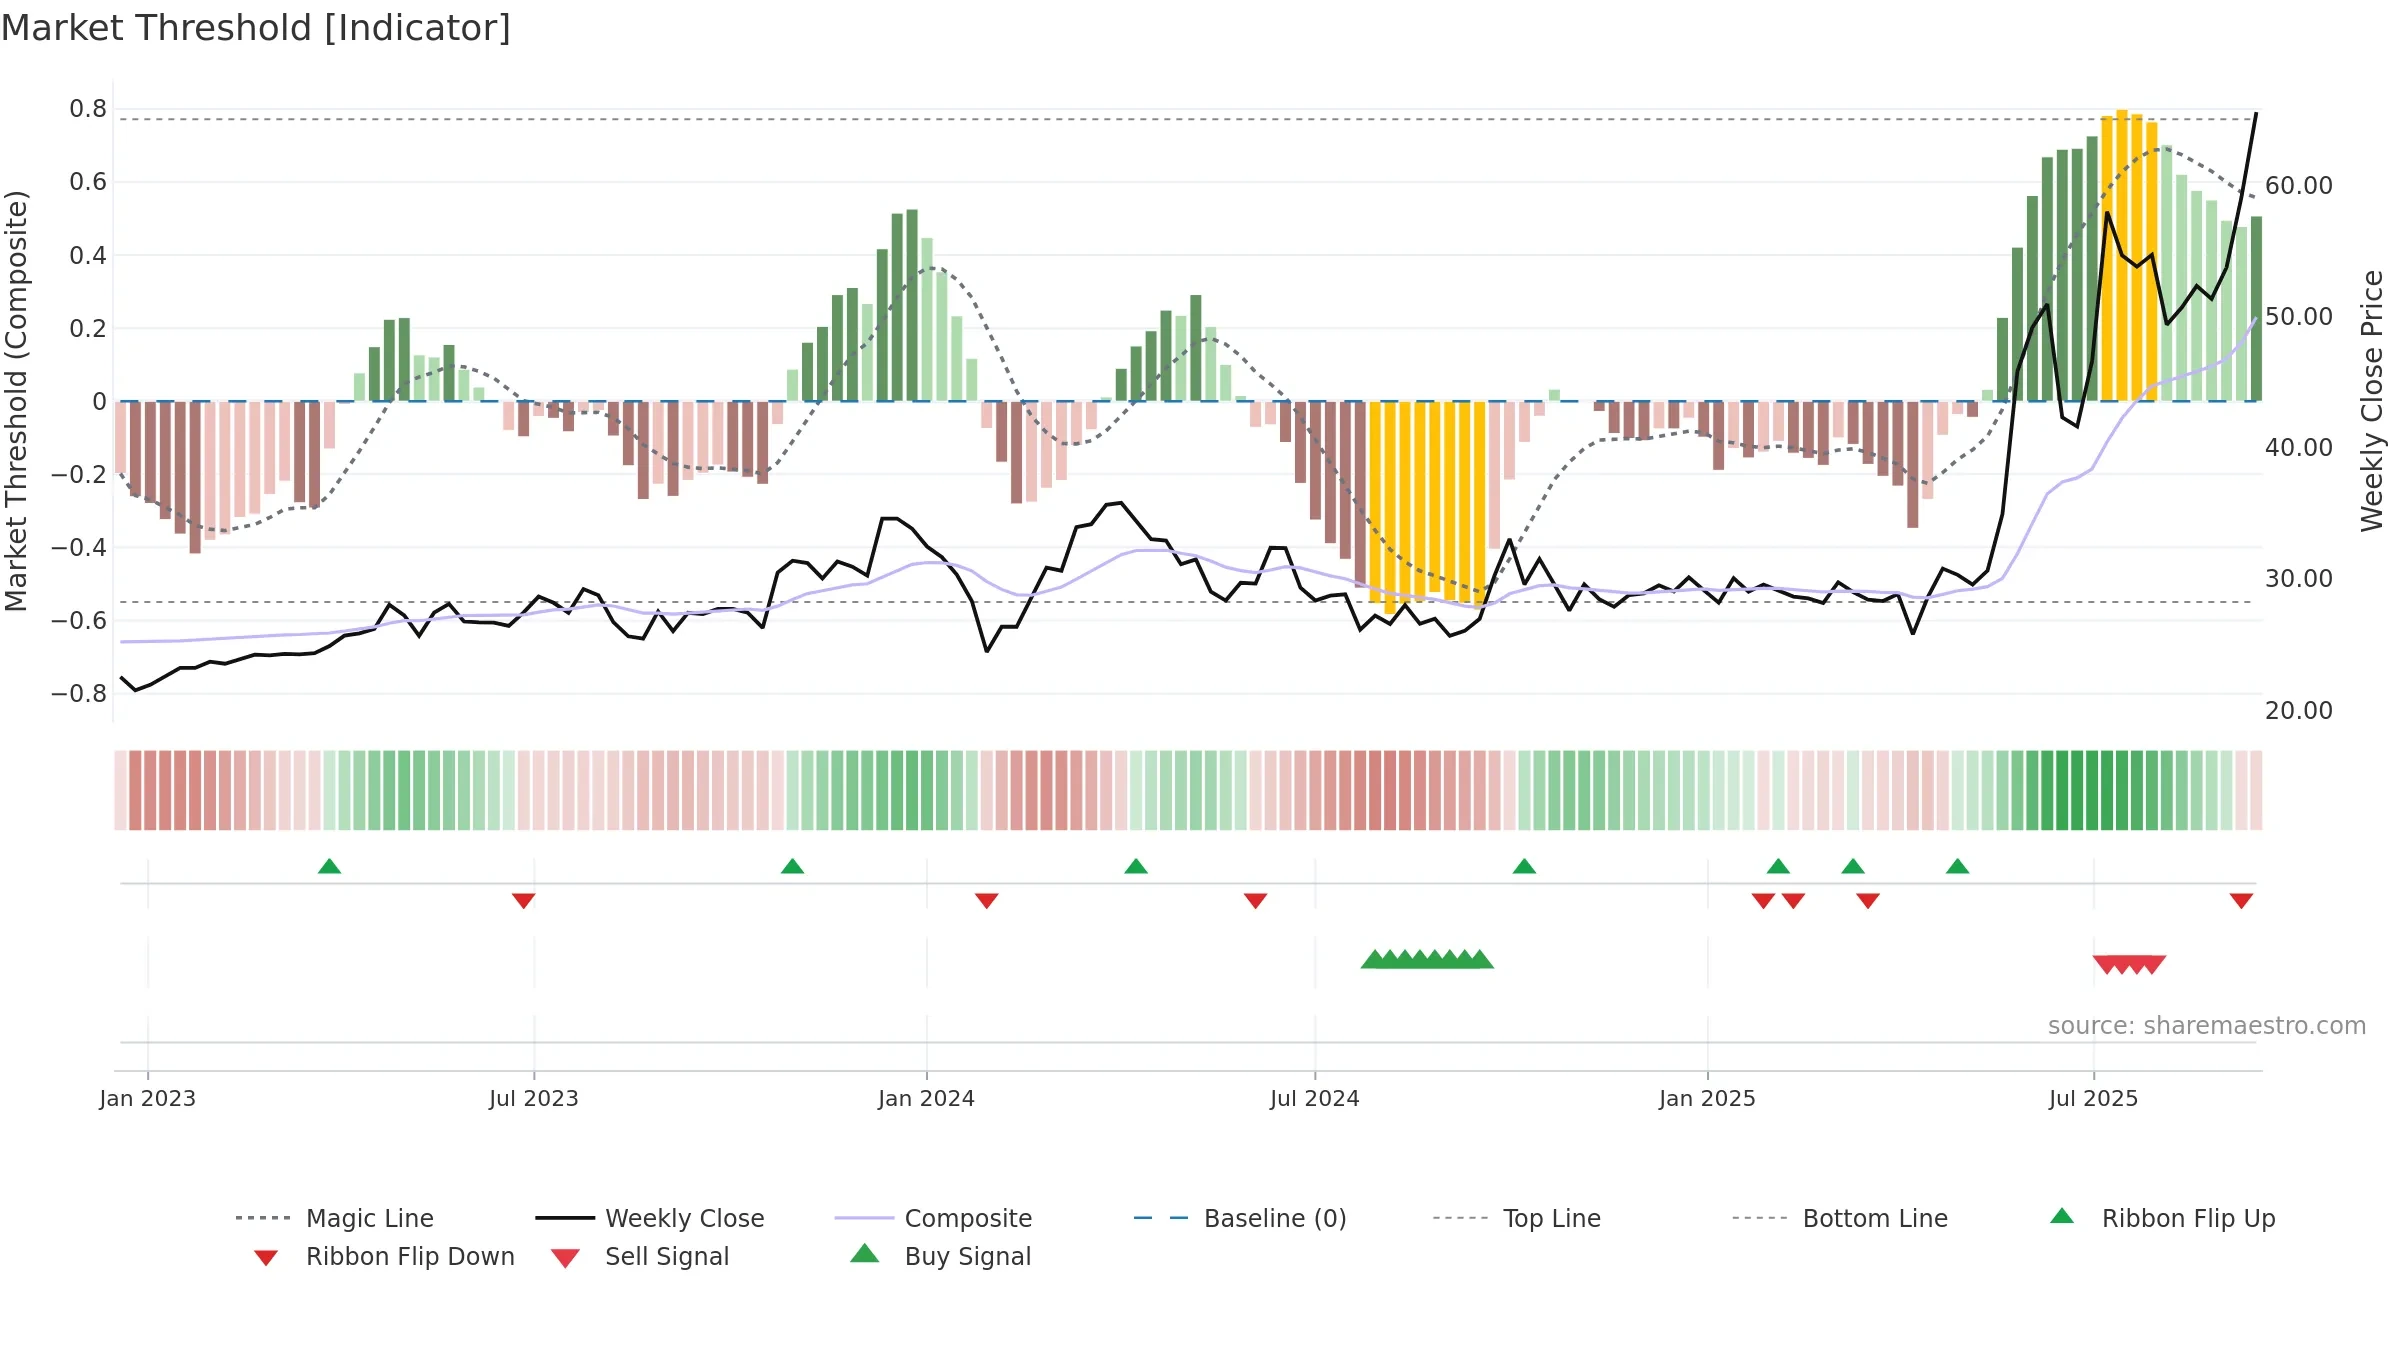Click the Market Threshold (Composite) axis title
Image resolution: width=2400 pixels, height=1350 pixels.
point(16,401)
